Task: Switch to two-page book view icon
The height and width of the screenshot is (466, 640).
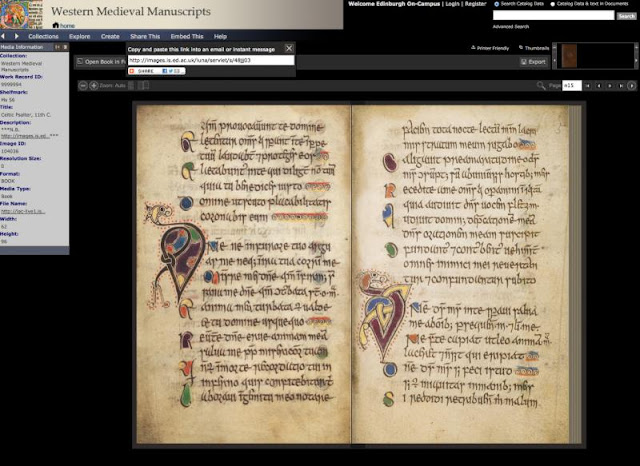Action: 143,86
